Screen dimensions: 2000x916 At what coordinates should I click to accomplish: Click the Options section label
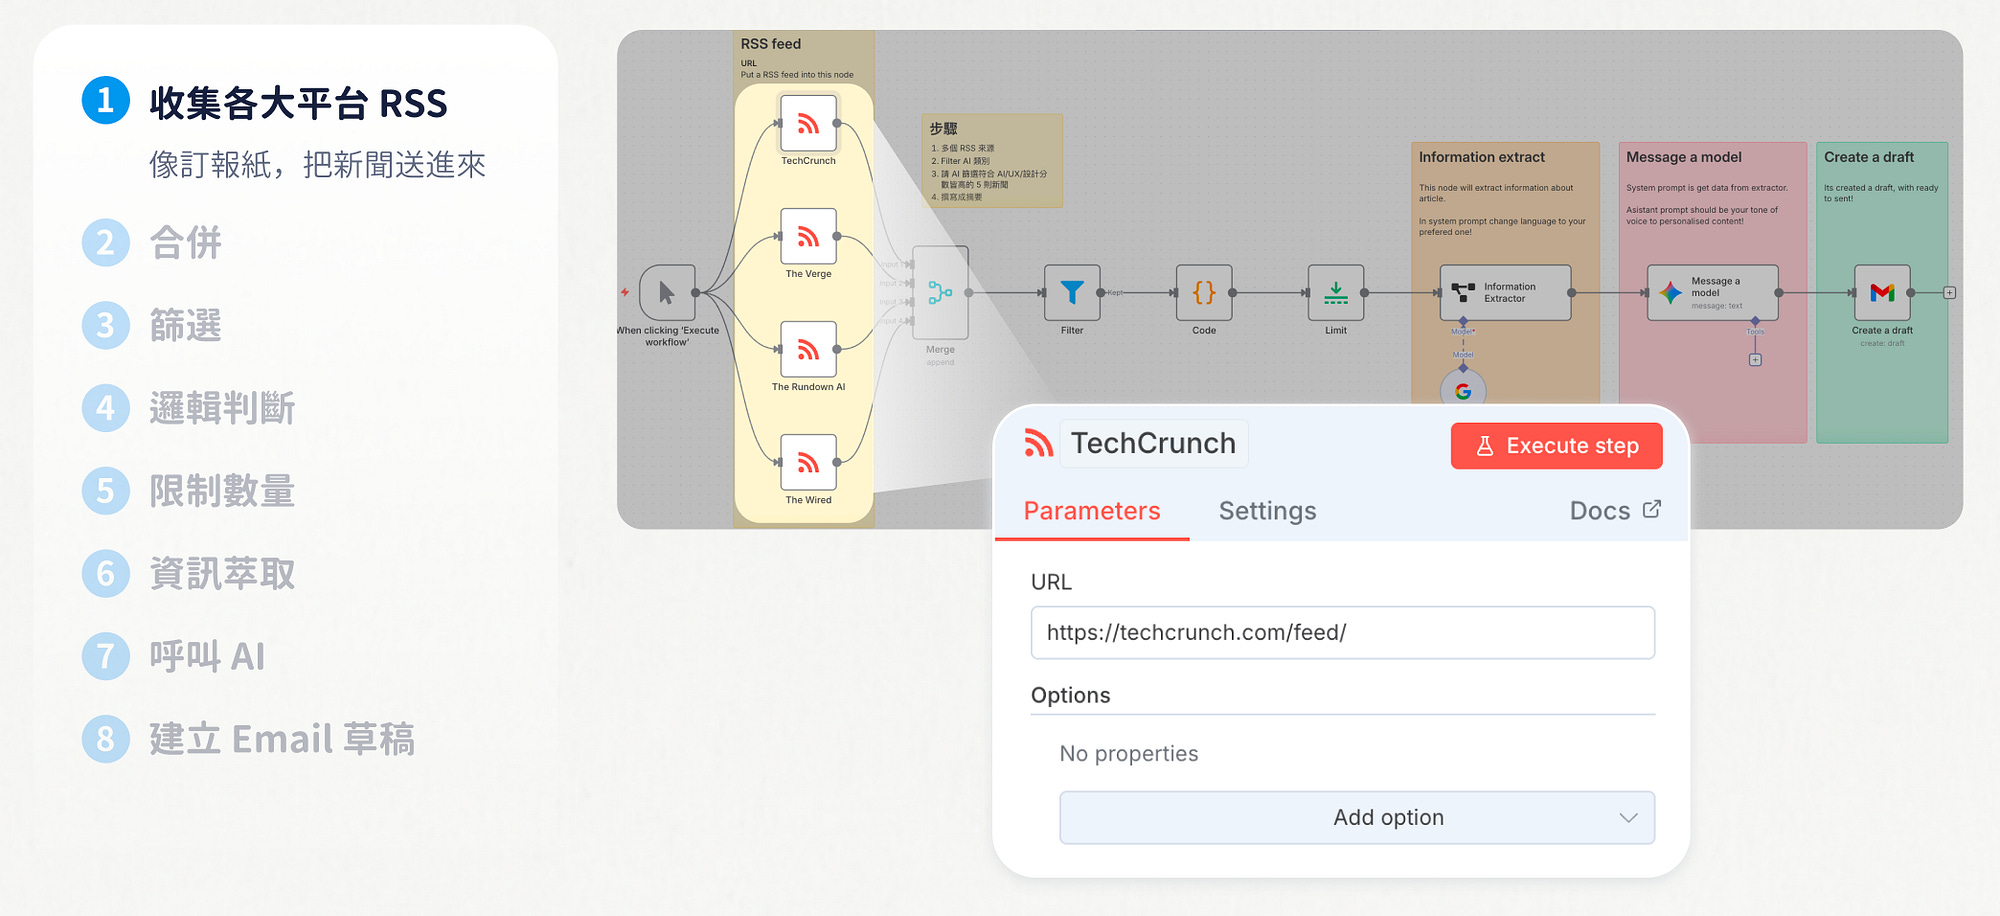(1070, 695)
